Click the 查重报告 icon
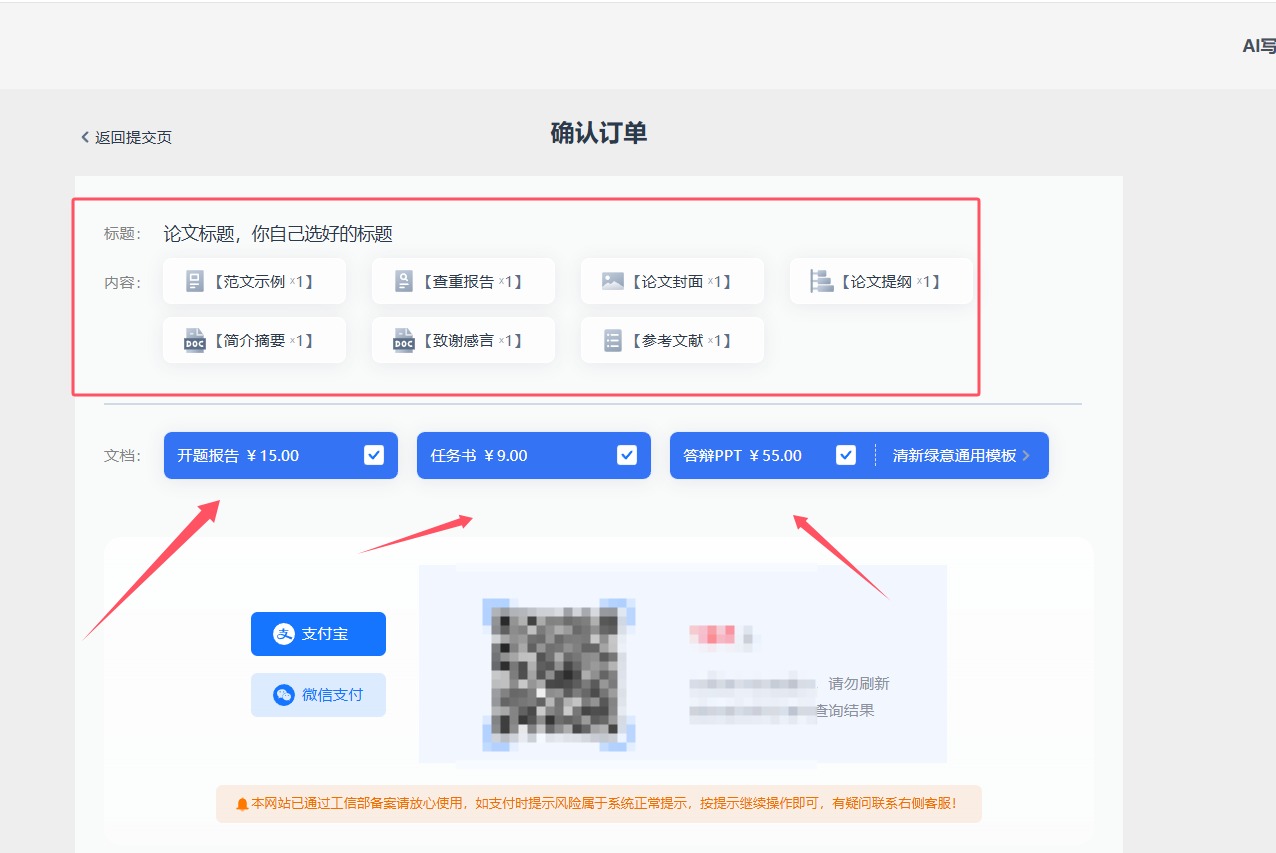The height and width of the screenshot is (853, 1276). (403, 282)
